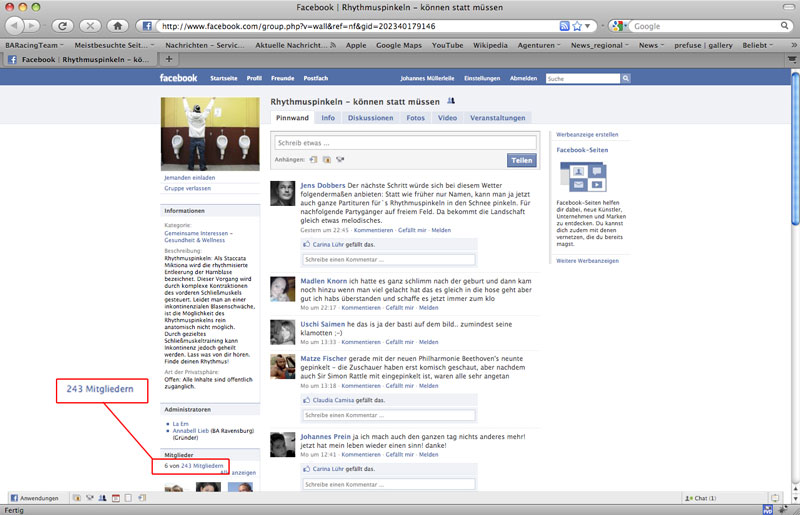Click the calendar events icon in bottom bar
This screenshot has width=800, height=515.
pos(116,498)
